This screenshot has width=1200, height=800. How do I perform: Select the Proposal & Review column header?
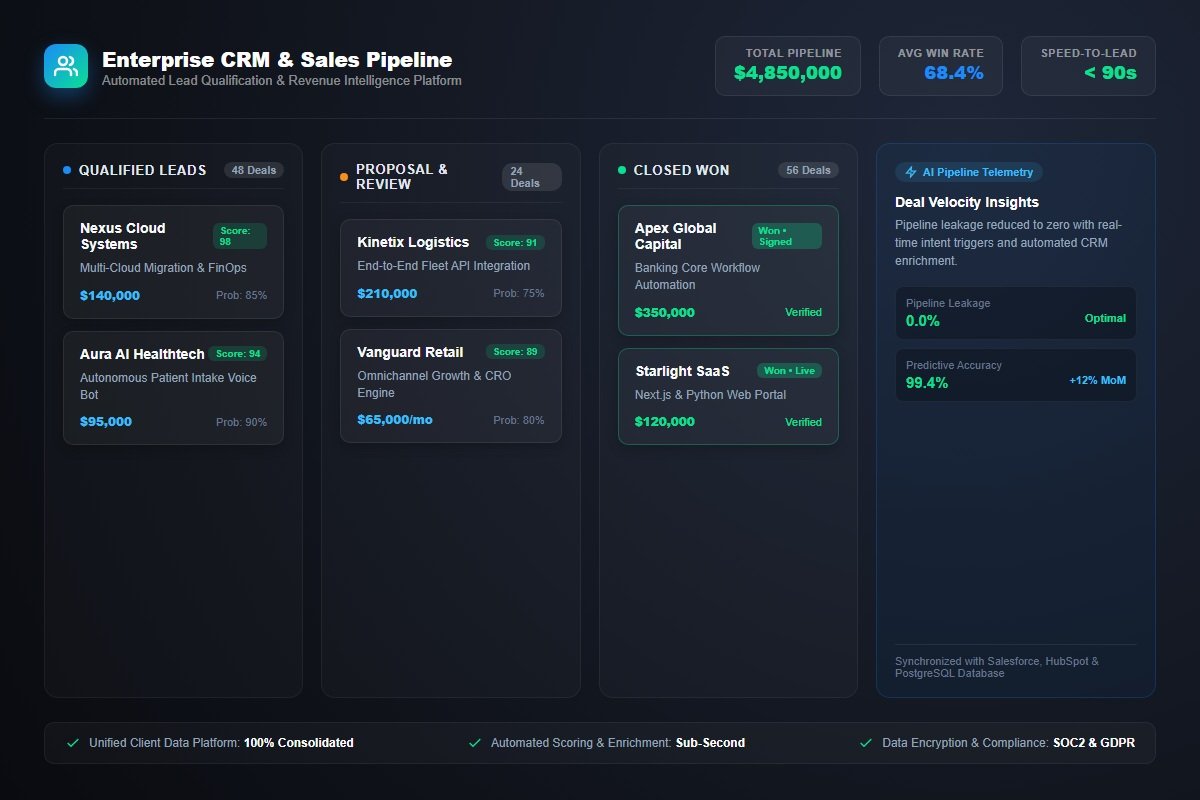click(x=402, y=177)
